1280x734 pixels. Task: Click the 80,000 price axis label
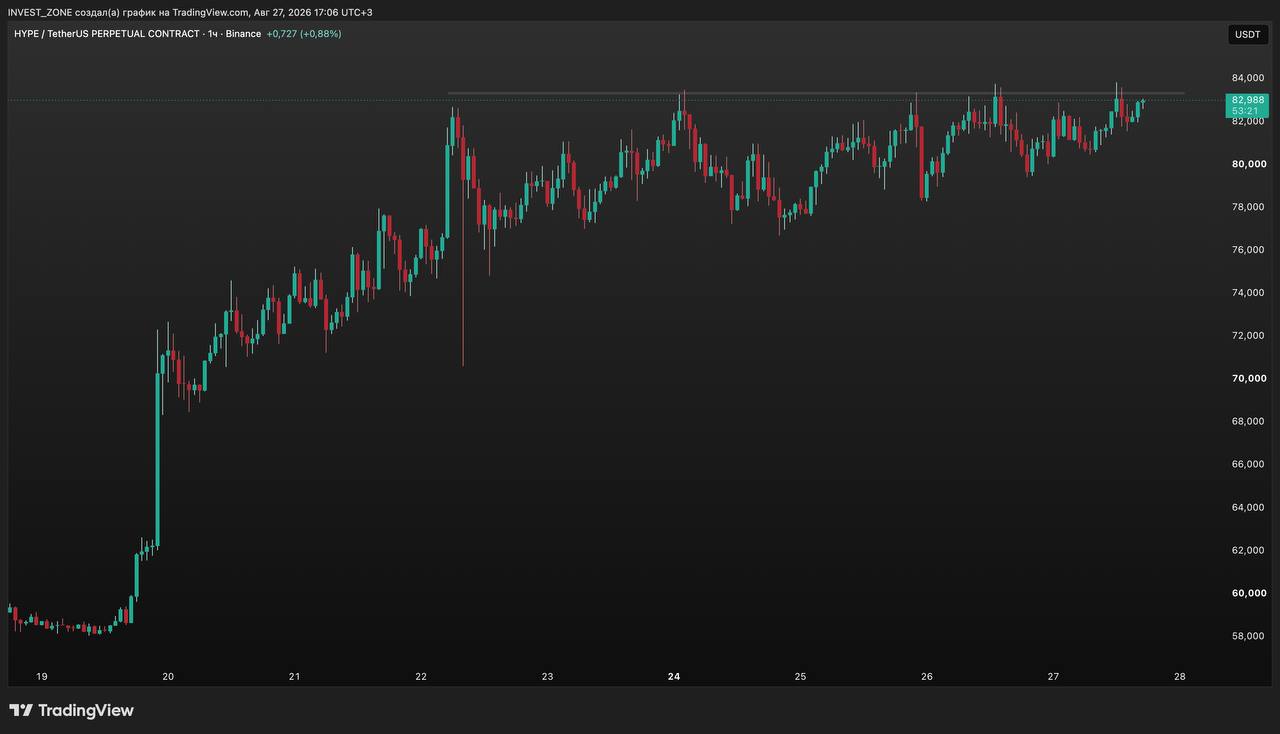pyautogui.click(x=1249, y=164)
